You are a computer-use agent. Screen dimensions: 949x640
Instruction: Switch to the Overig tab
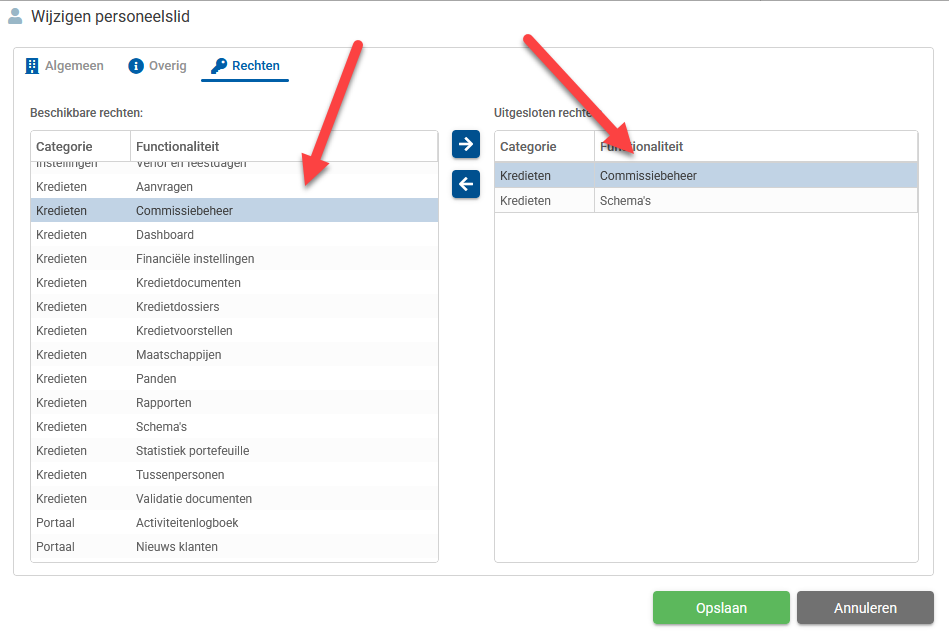[157, 66]
